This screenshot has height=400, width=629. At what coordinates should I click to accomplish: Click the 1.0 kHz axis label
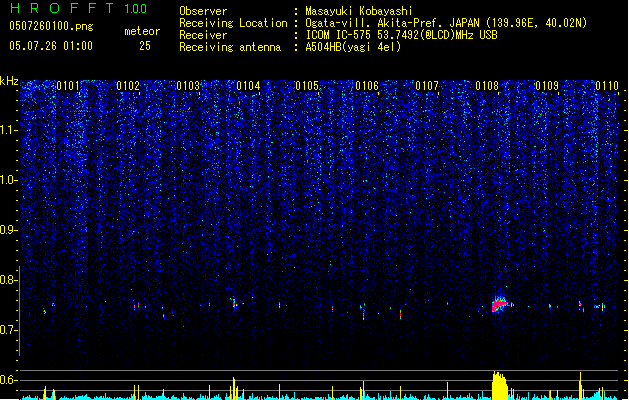coord(9,180)
